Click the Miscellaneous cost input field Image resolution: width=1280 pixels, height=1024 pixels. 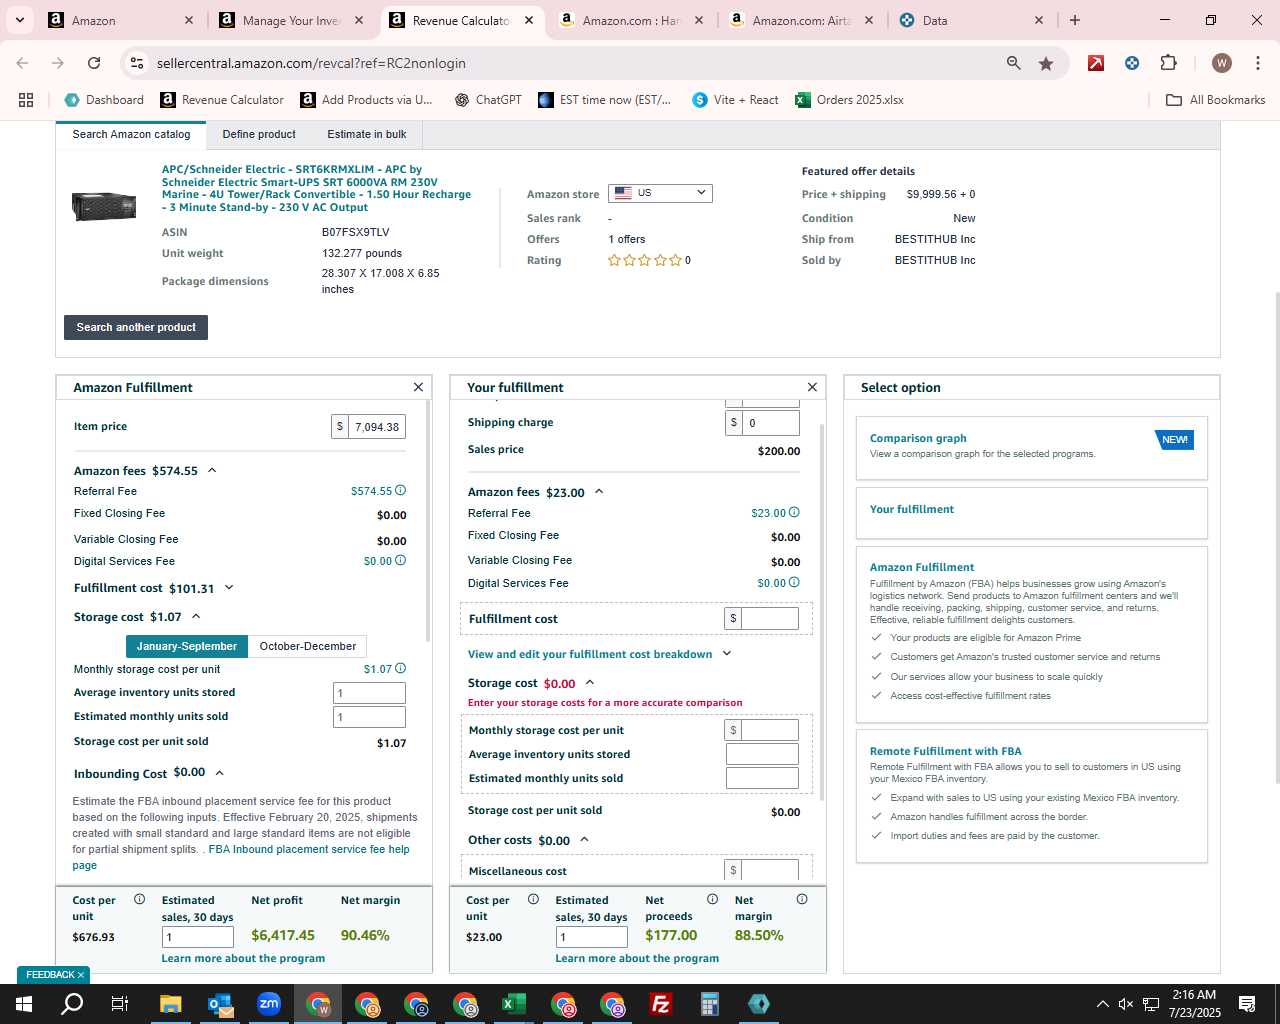770,869
